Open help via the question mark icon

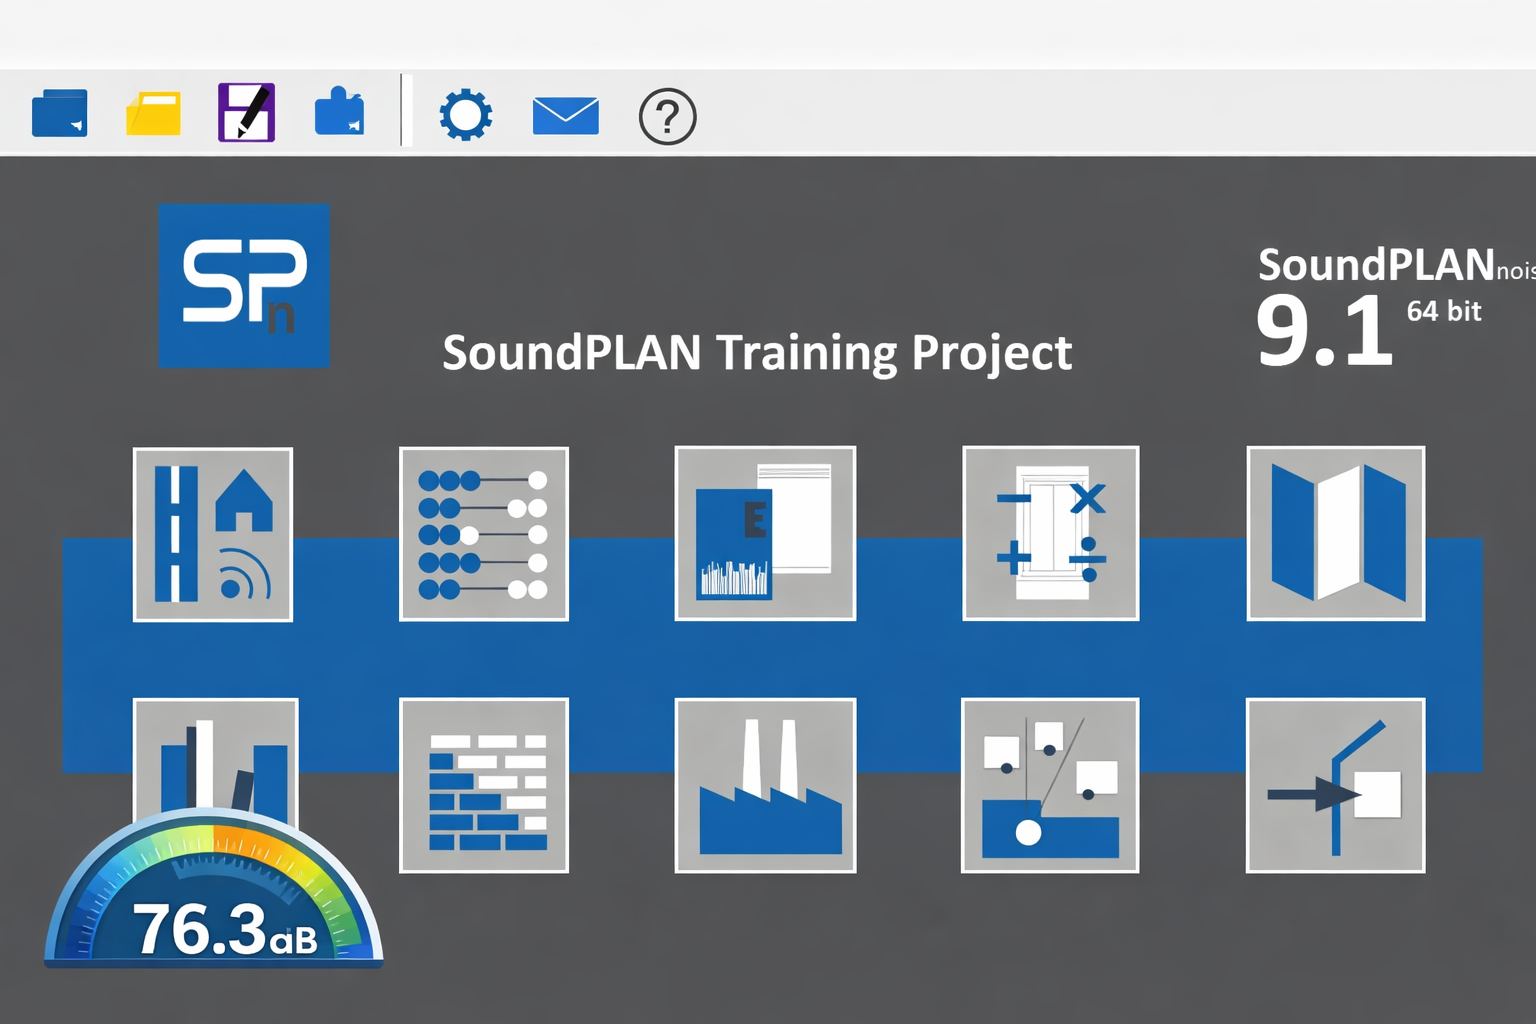click(667, 117)
